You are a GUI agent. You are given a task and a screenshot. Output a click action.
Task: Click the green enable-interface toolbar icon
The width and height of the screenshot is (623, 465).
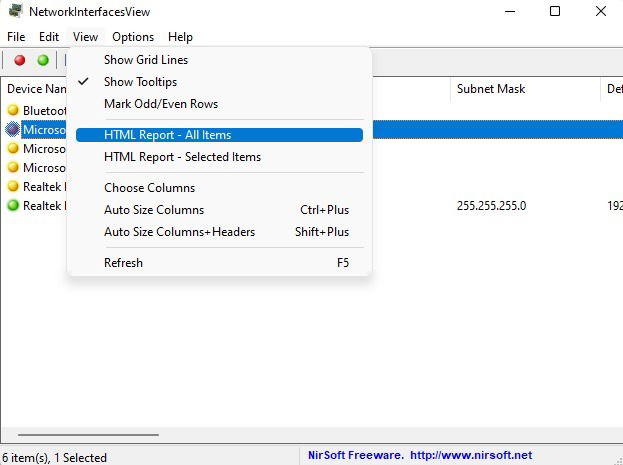[43, 60]
